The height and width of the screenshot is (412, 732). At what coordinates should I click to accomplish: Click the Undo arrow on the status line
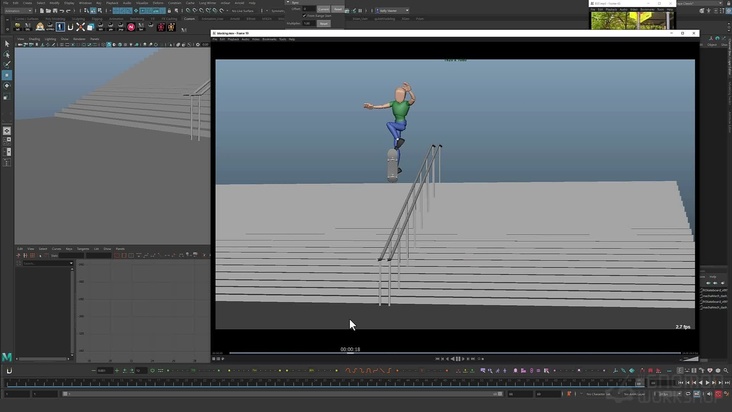click(62, 10)
